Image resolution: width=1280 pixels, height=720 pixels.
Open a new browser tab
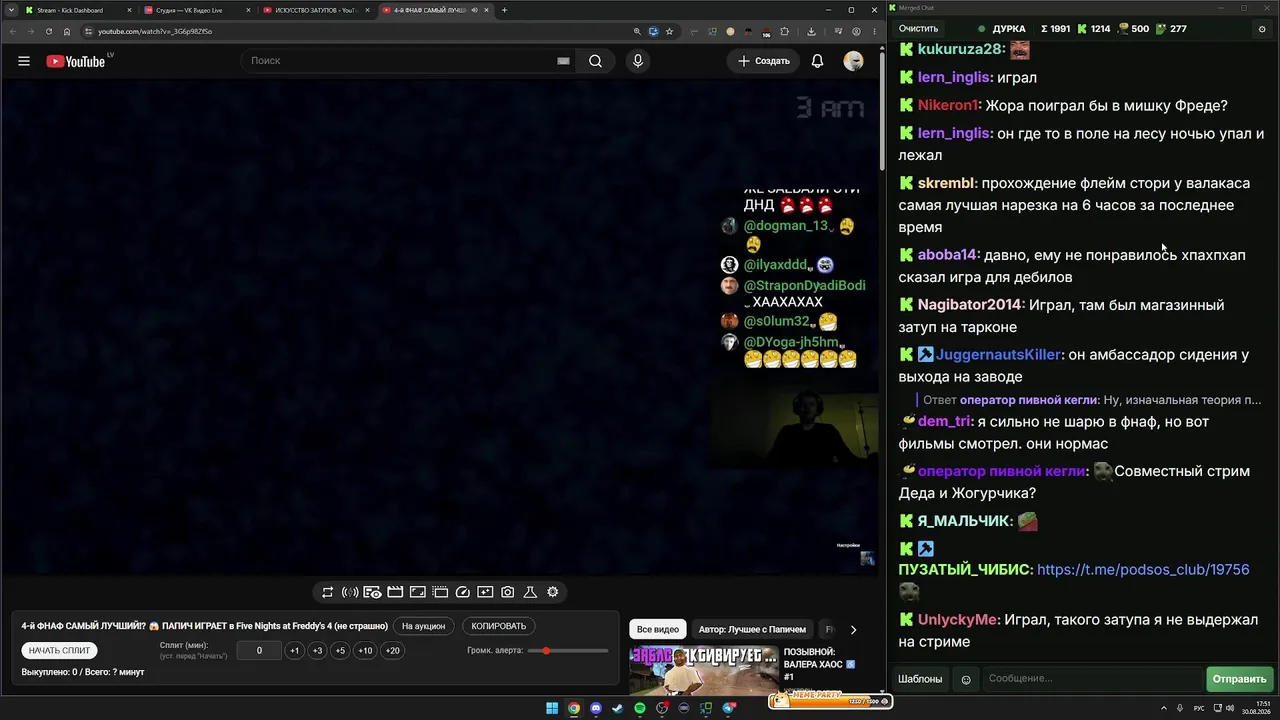(505, 10)
